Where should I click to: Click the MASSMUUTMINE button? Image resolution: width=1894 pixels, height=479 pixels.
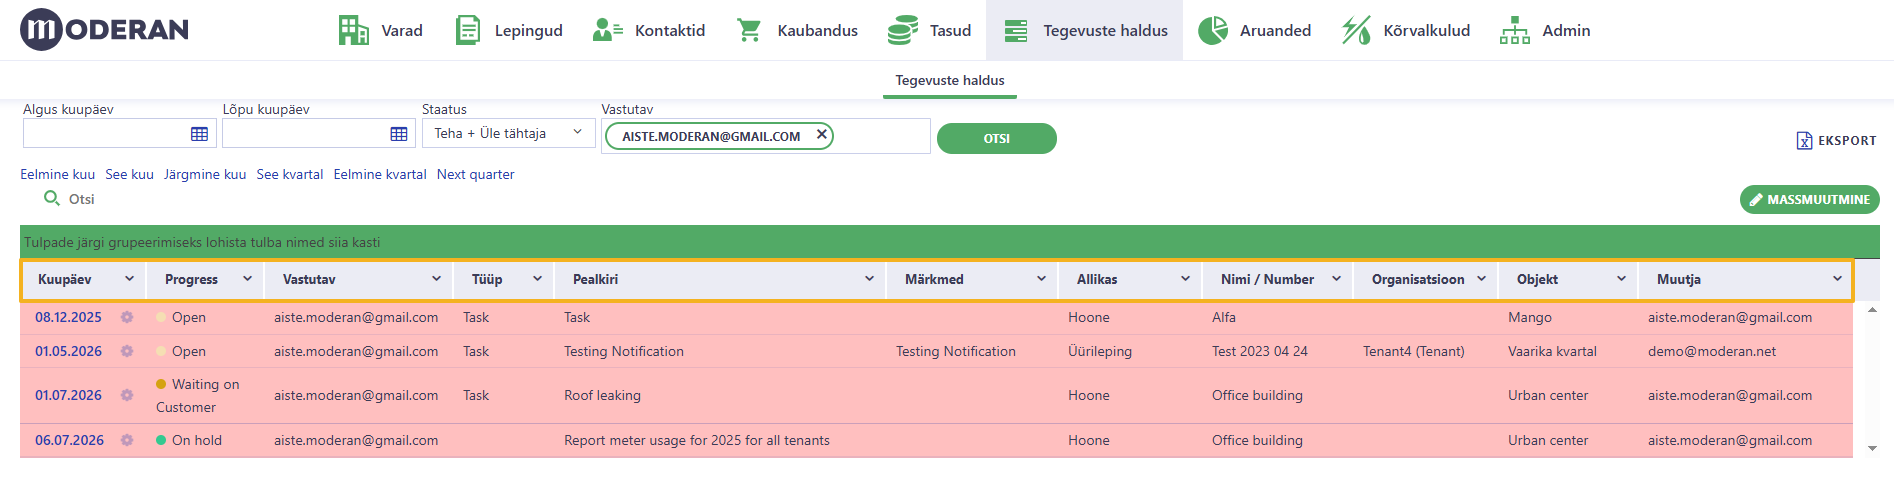(1810, 199)
